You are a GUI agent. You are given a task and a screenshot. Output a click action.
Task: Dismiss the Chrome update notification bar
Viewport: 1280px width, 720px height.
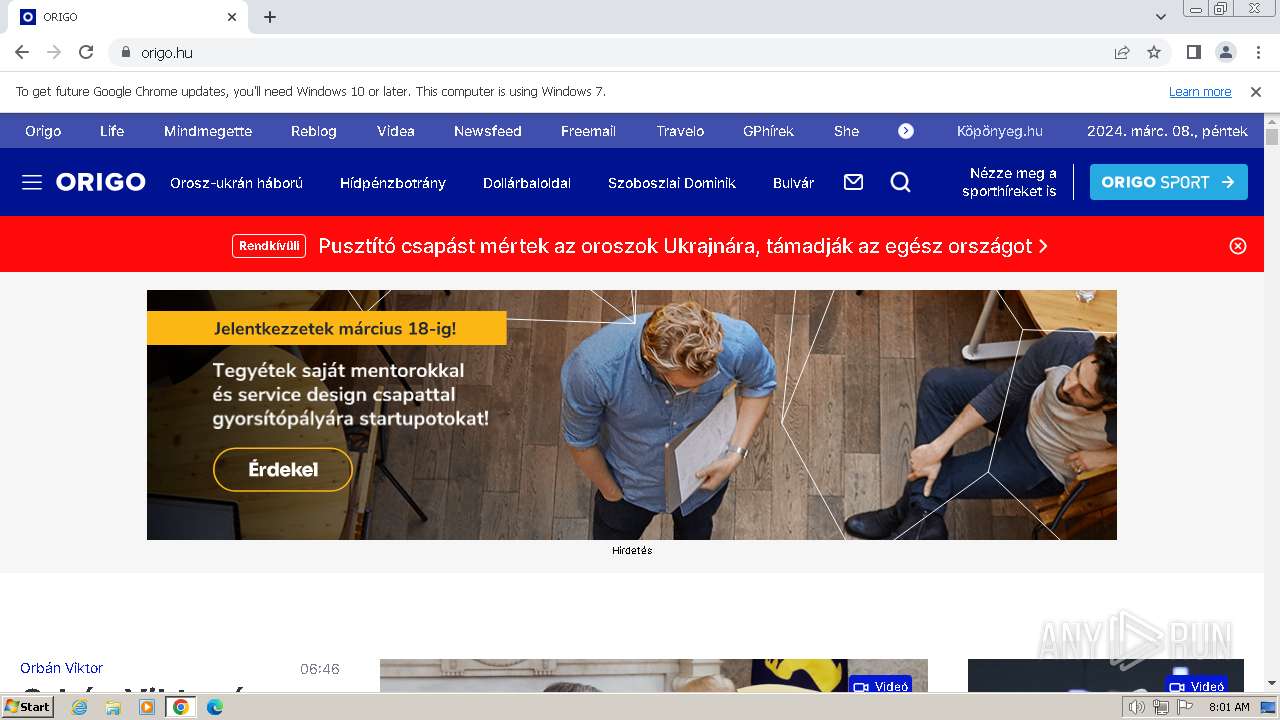pyautogui.click(x=1256, y=92)
